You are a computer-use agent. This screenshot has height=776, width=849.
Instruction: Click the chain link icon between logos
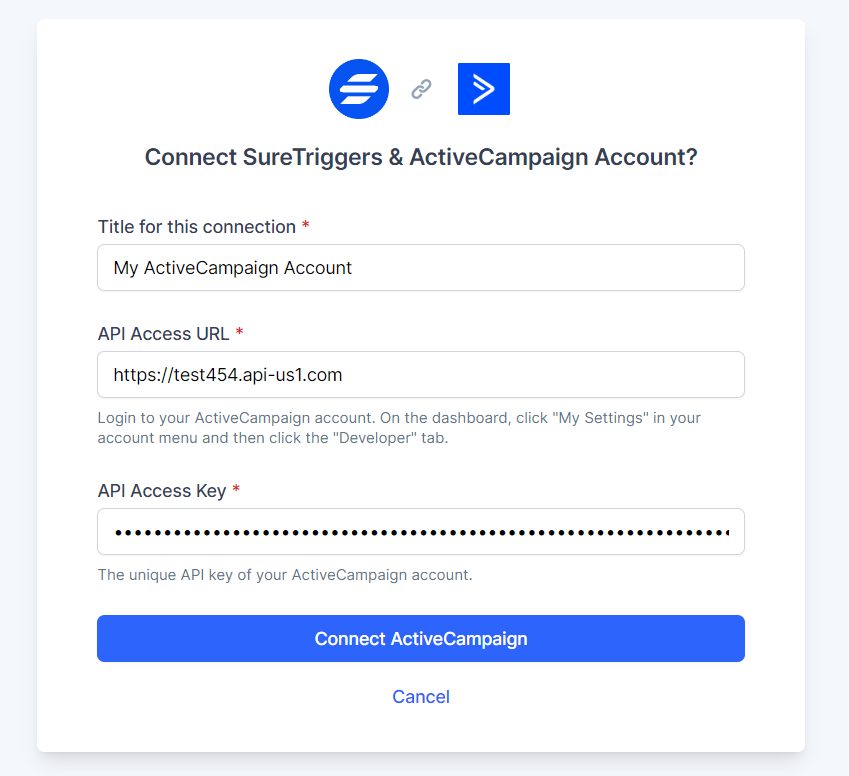tap(421, 90)
